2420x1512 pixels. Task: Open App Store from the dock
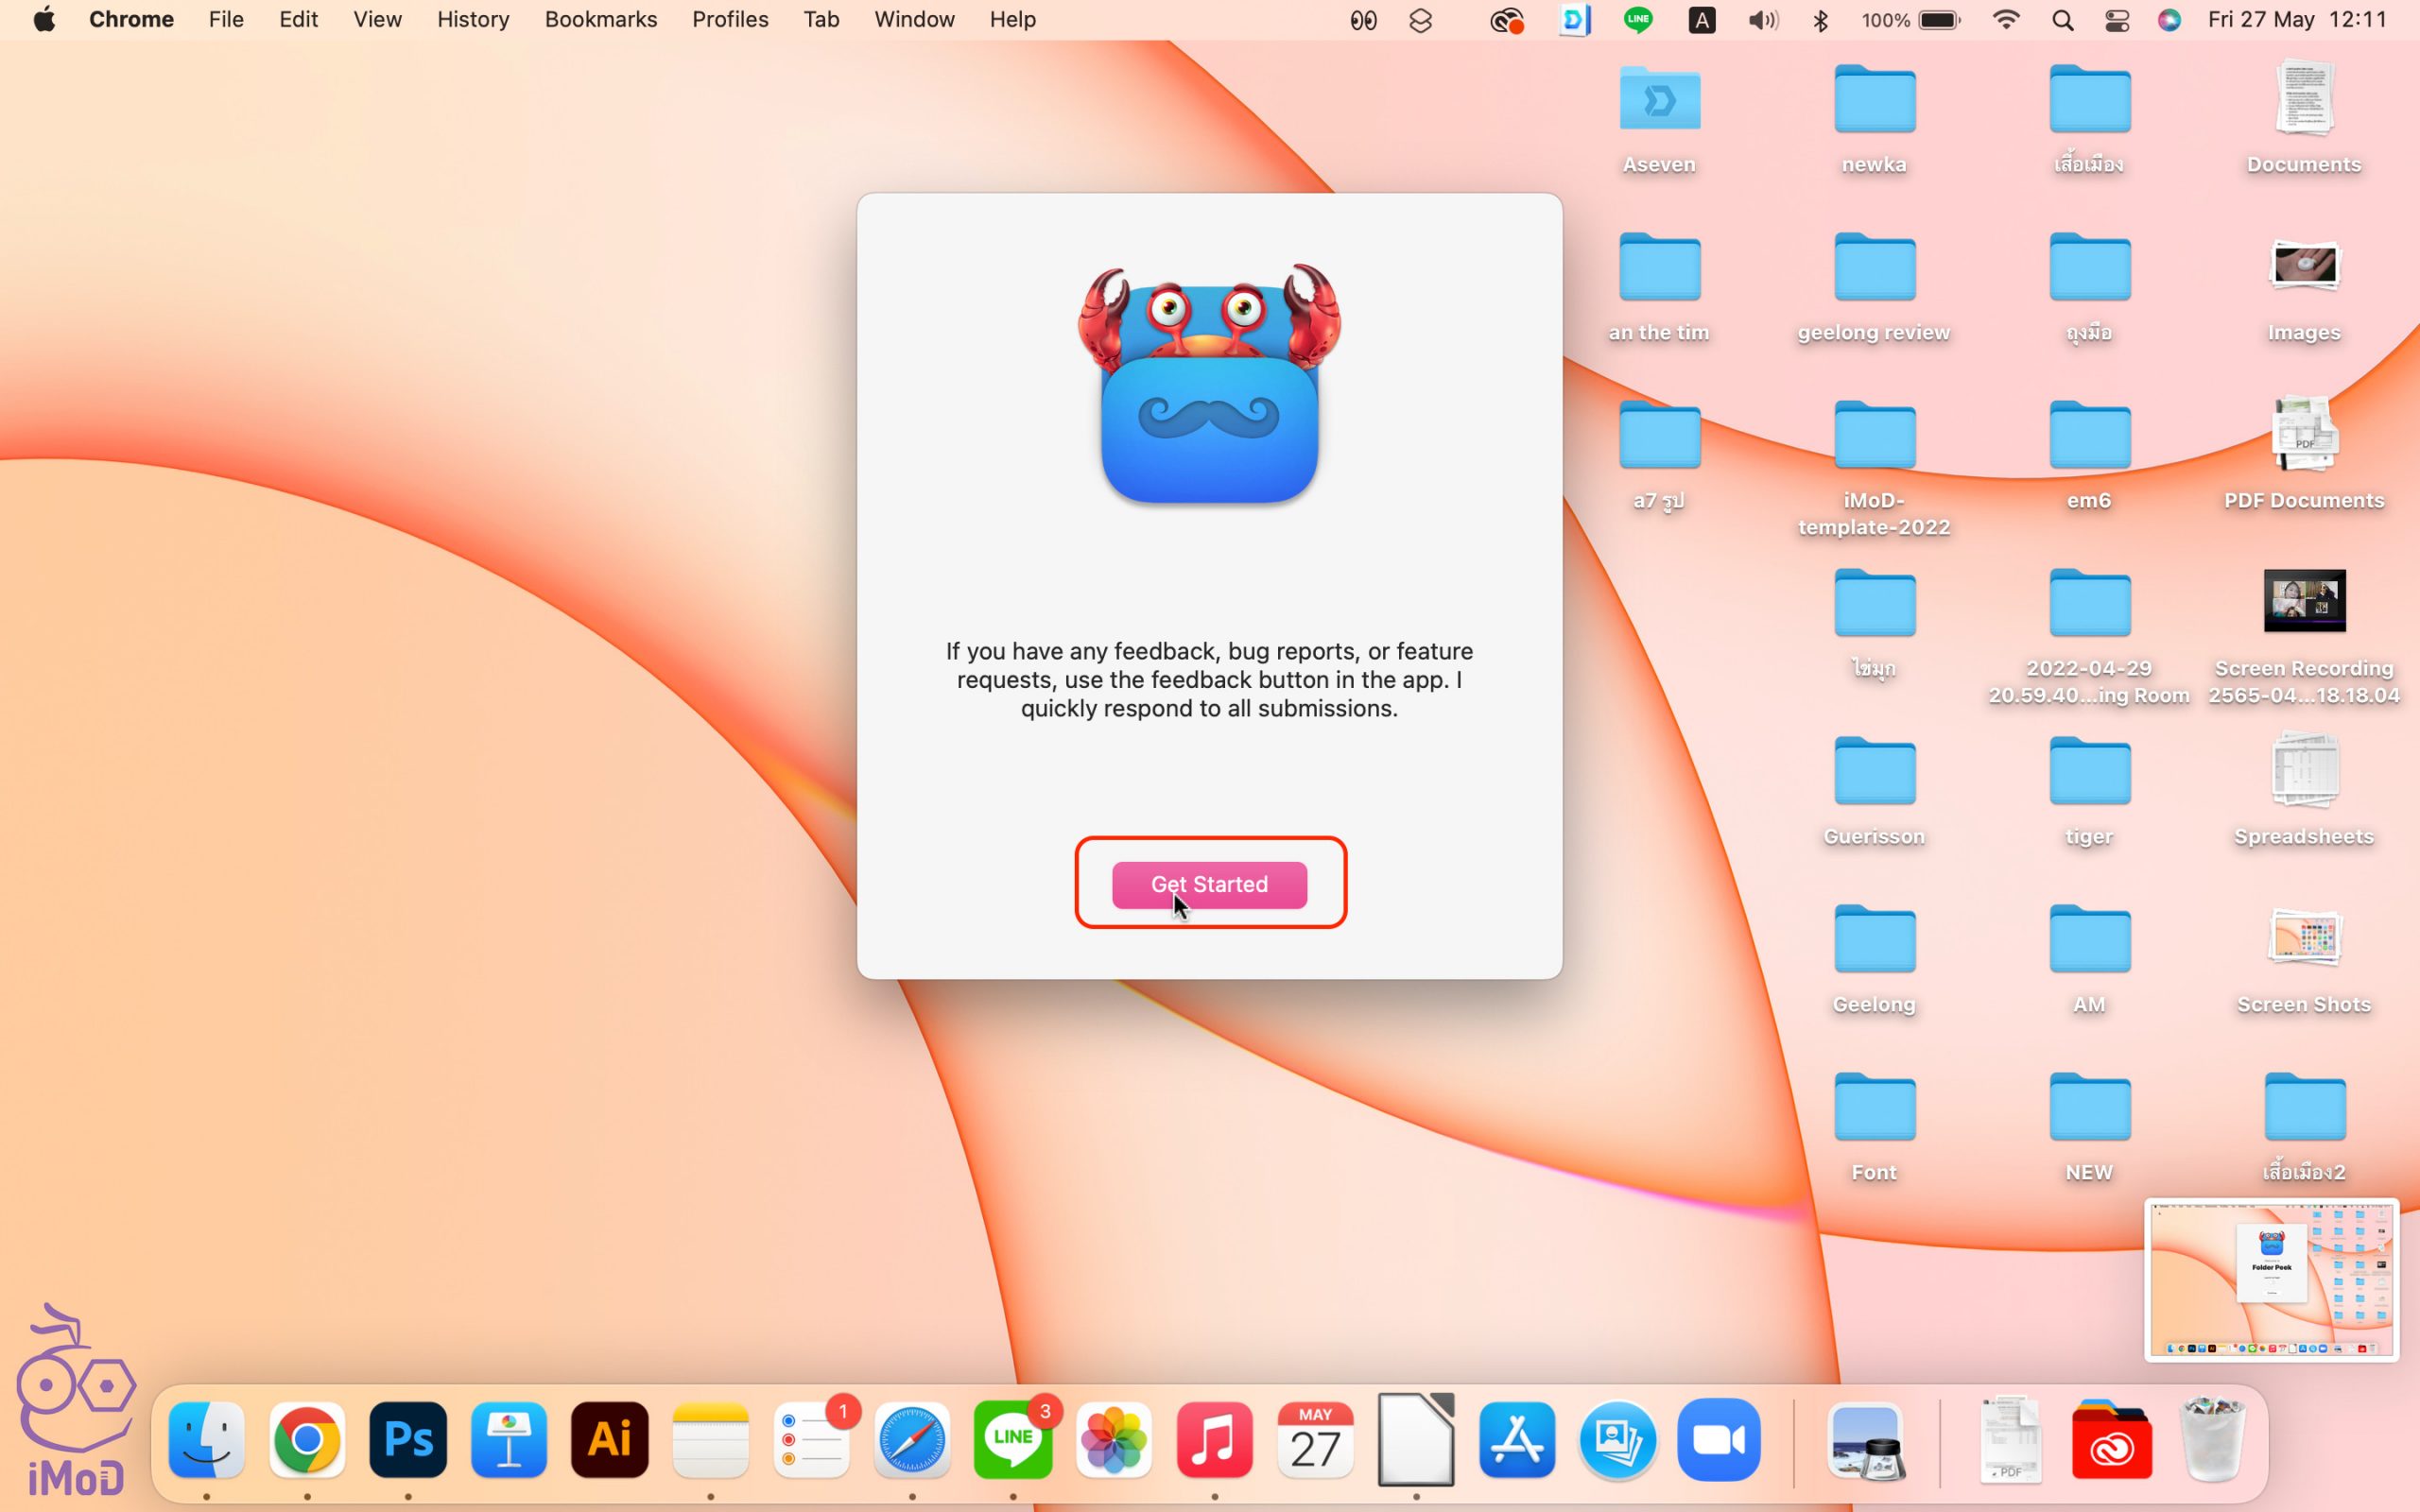(x=1516, y=1440)
